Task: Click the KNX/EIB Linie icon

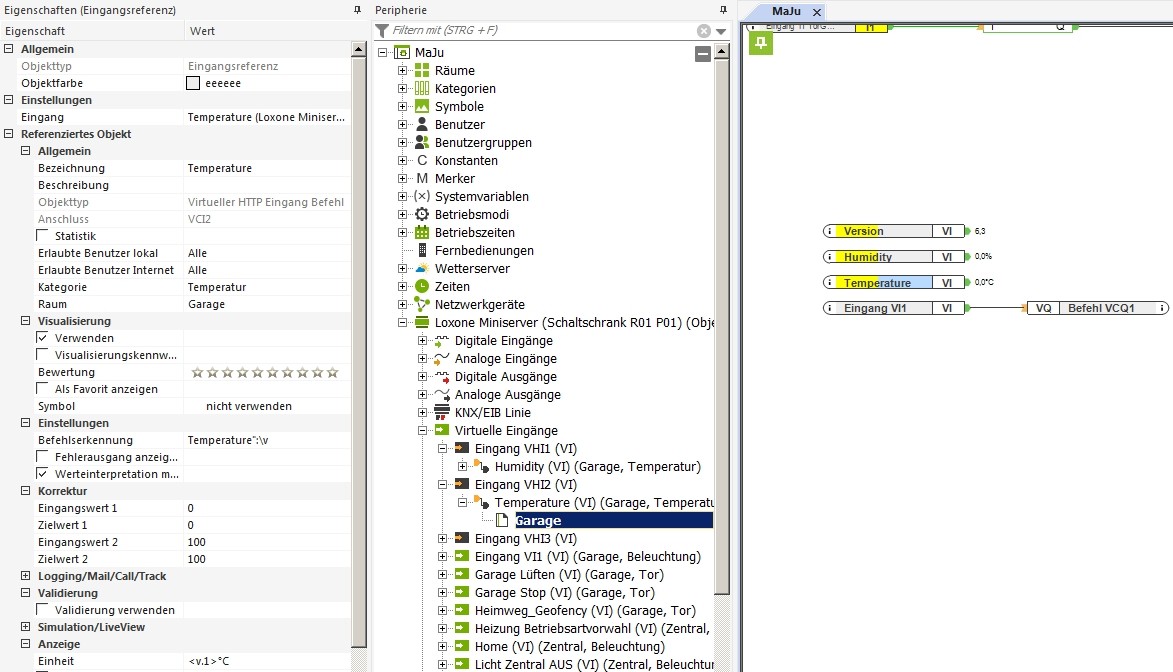Action: pos(441,413)
